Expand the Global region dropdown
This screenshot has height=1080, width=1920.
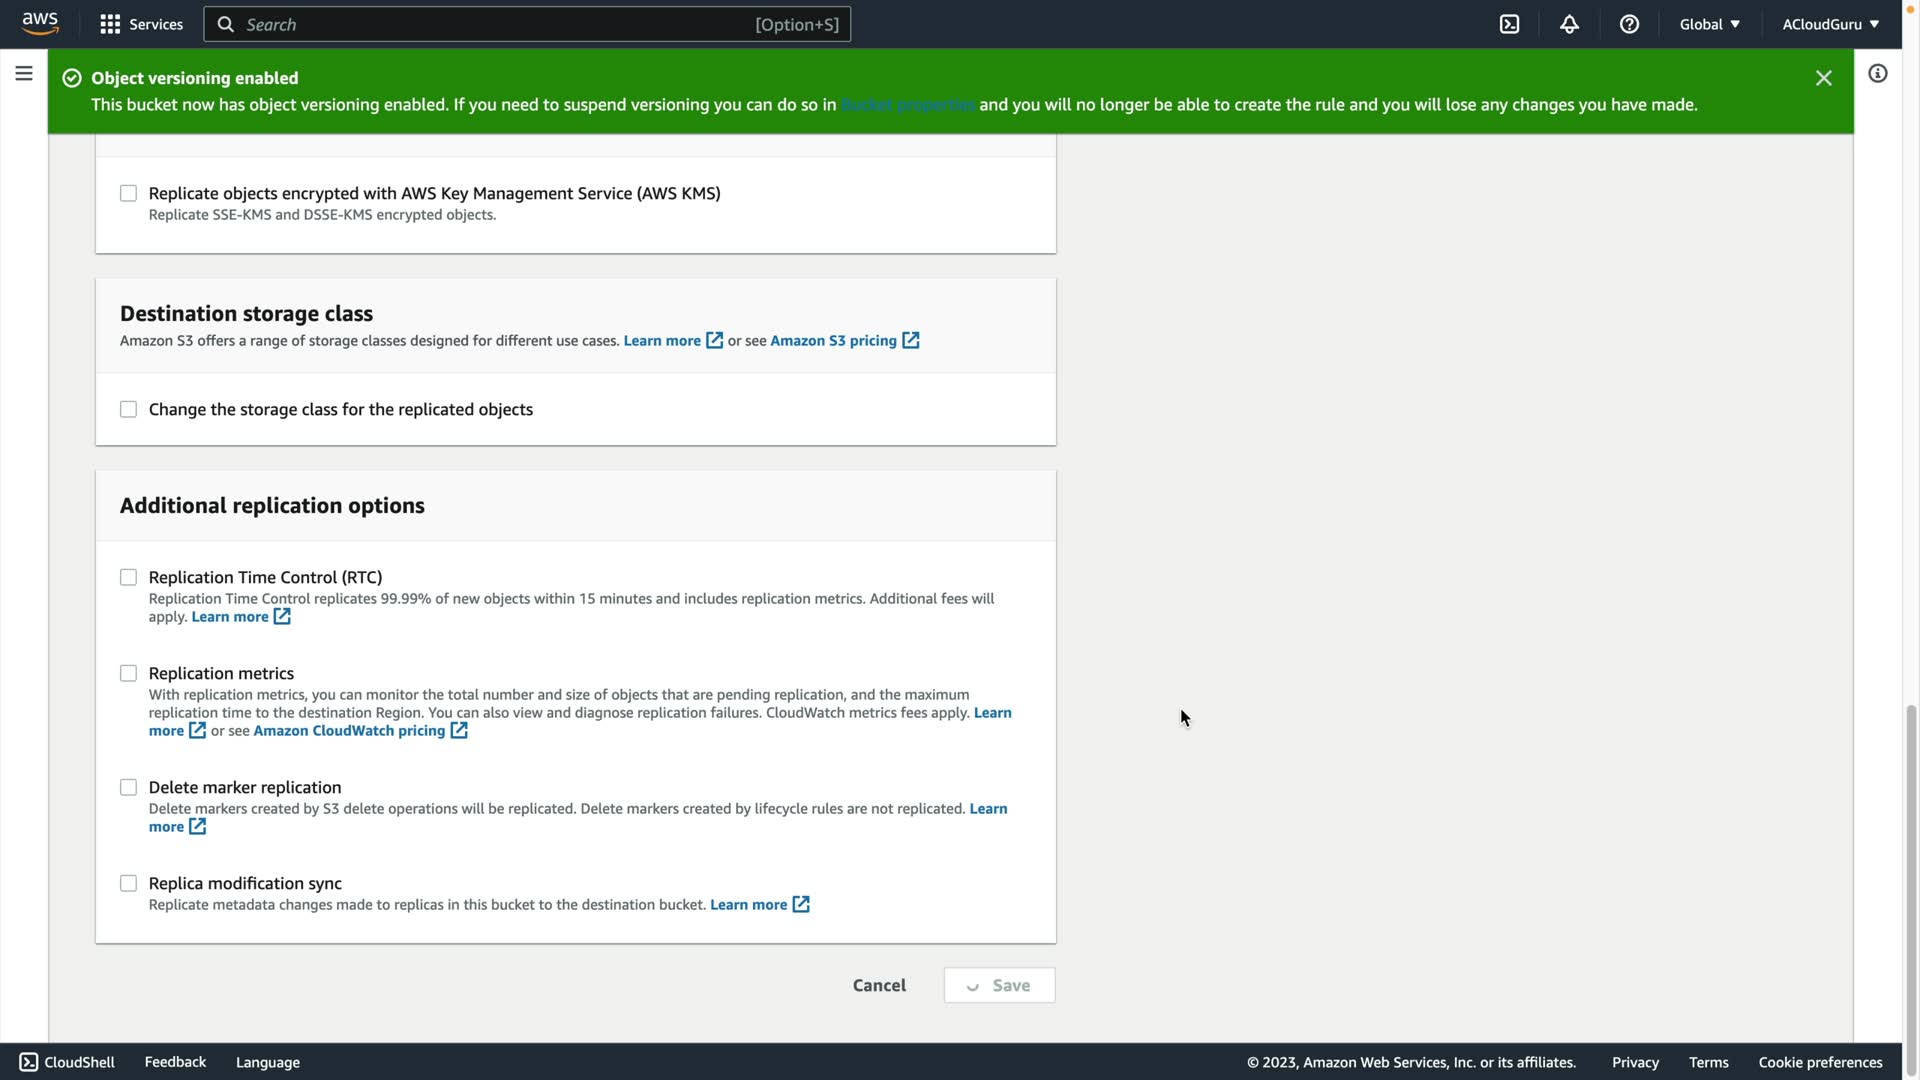click(x=1709, y=24)
